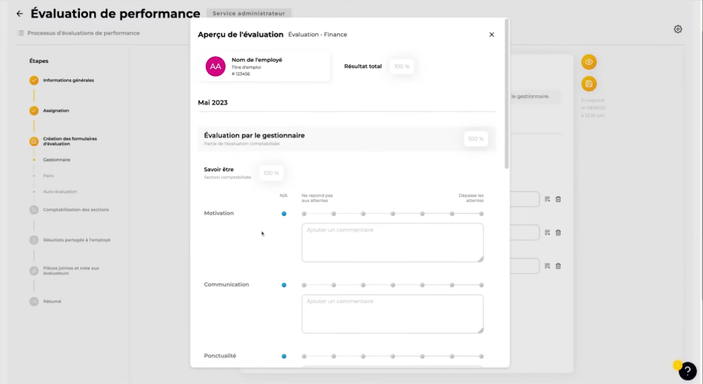The width and height of the screenshot is (703, 384).
Task: Select Pairs sub-step
Action: (x=48, y=176)
